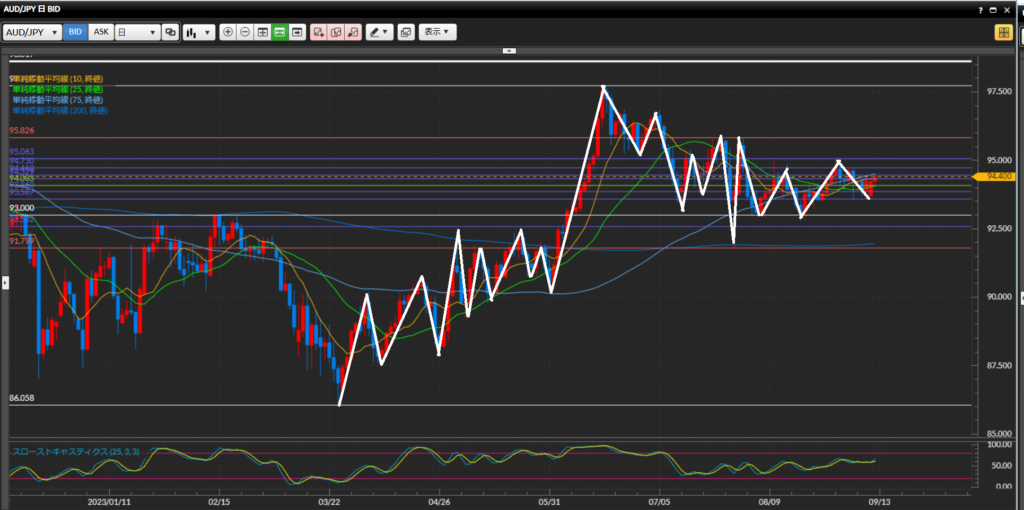Switch price display to BID

click(x=75, y=32)
